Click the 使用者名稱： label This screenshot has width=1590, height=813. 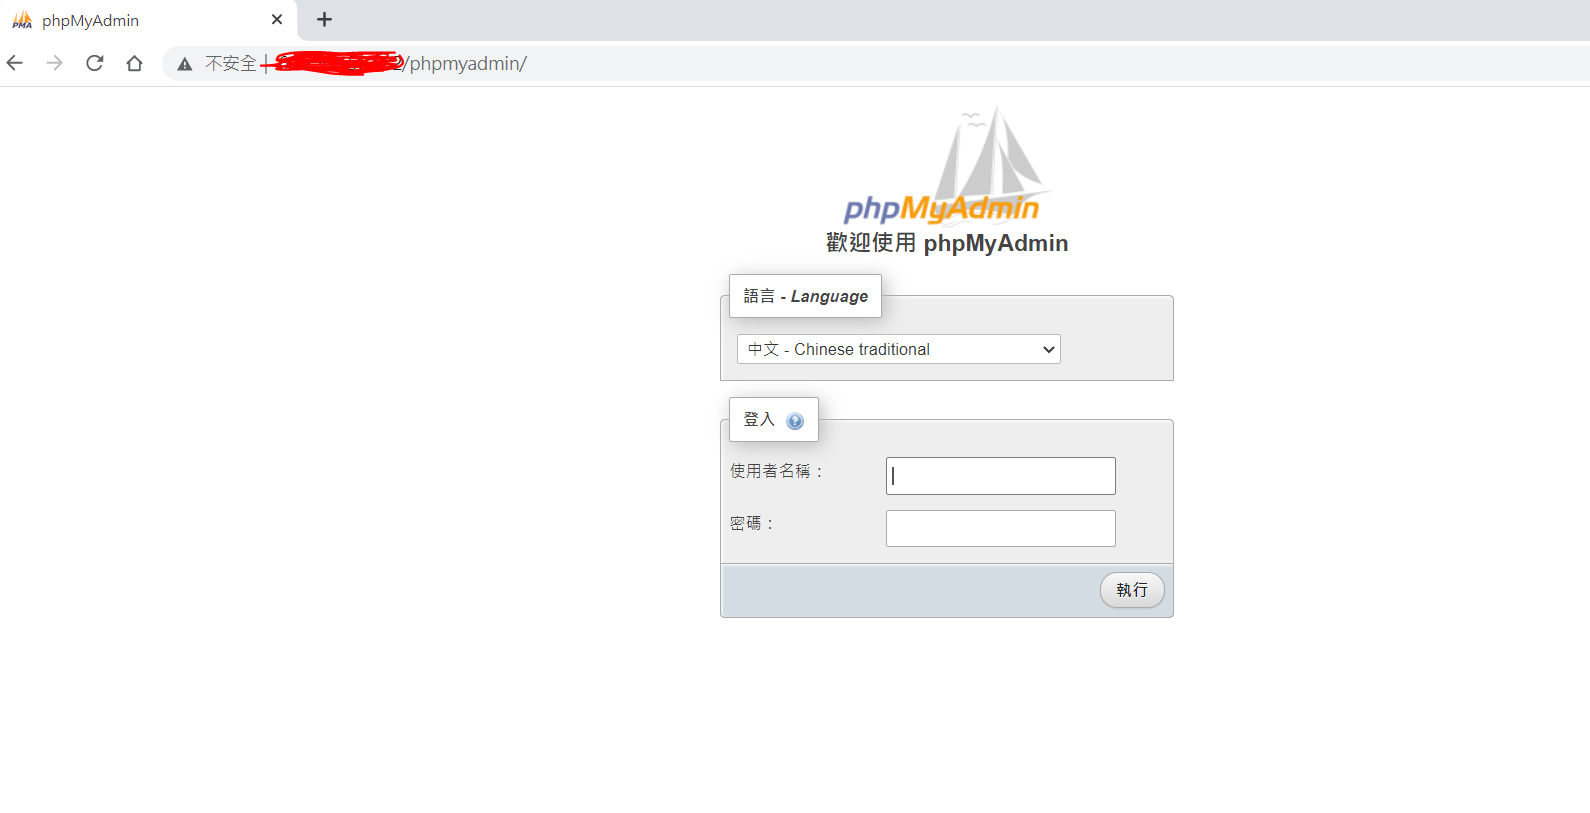pos(777,471)
